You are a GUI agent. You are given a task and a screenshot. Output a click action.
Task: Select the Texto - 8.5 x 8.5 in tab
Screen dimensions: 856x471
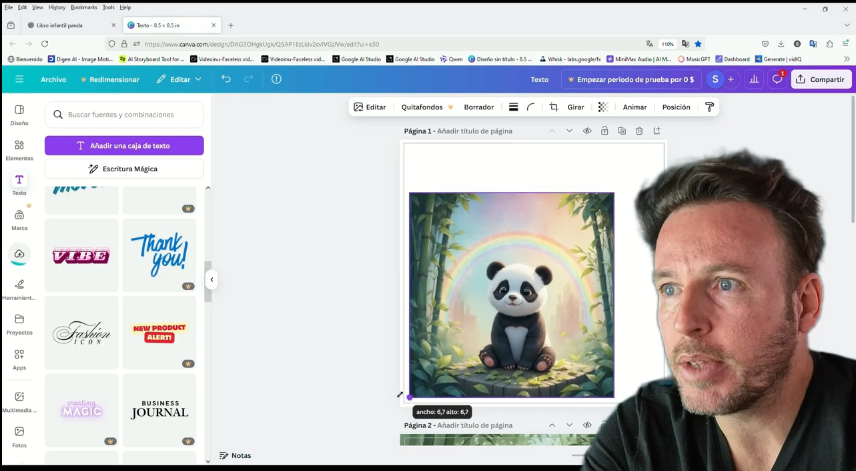point(171,25)
